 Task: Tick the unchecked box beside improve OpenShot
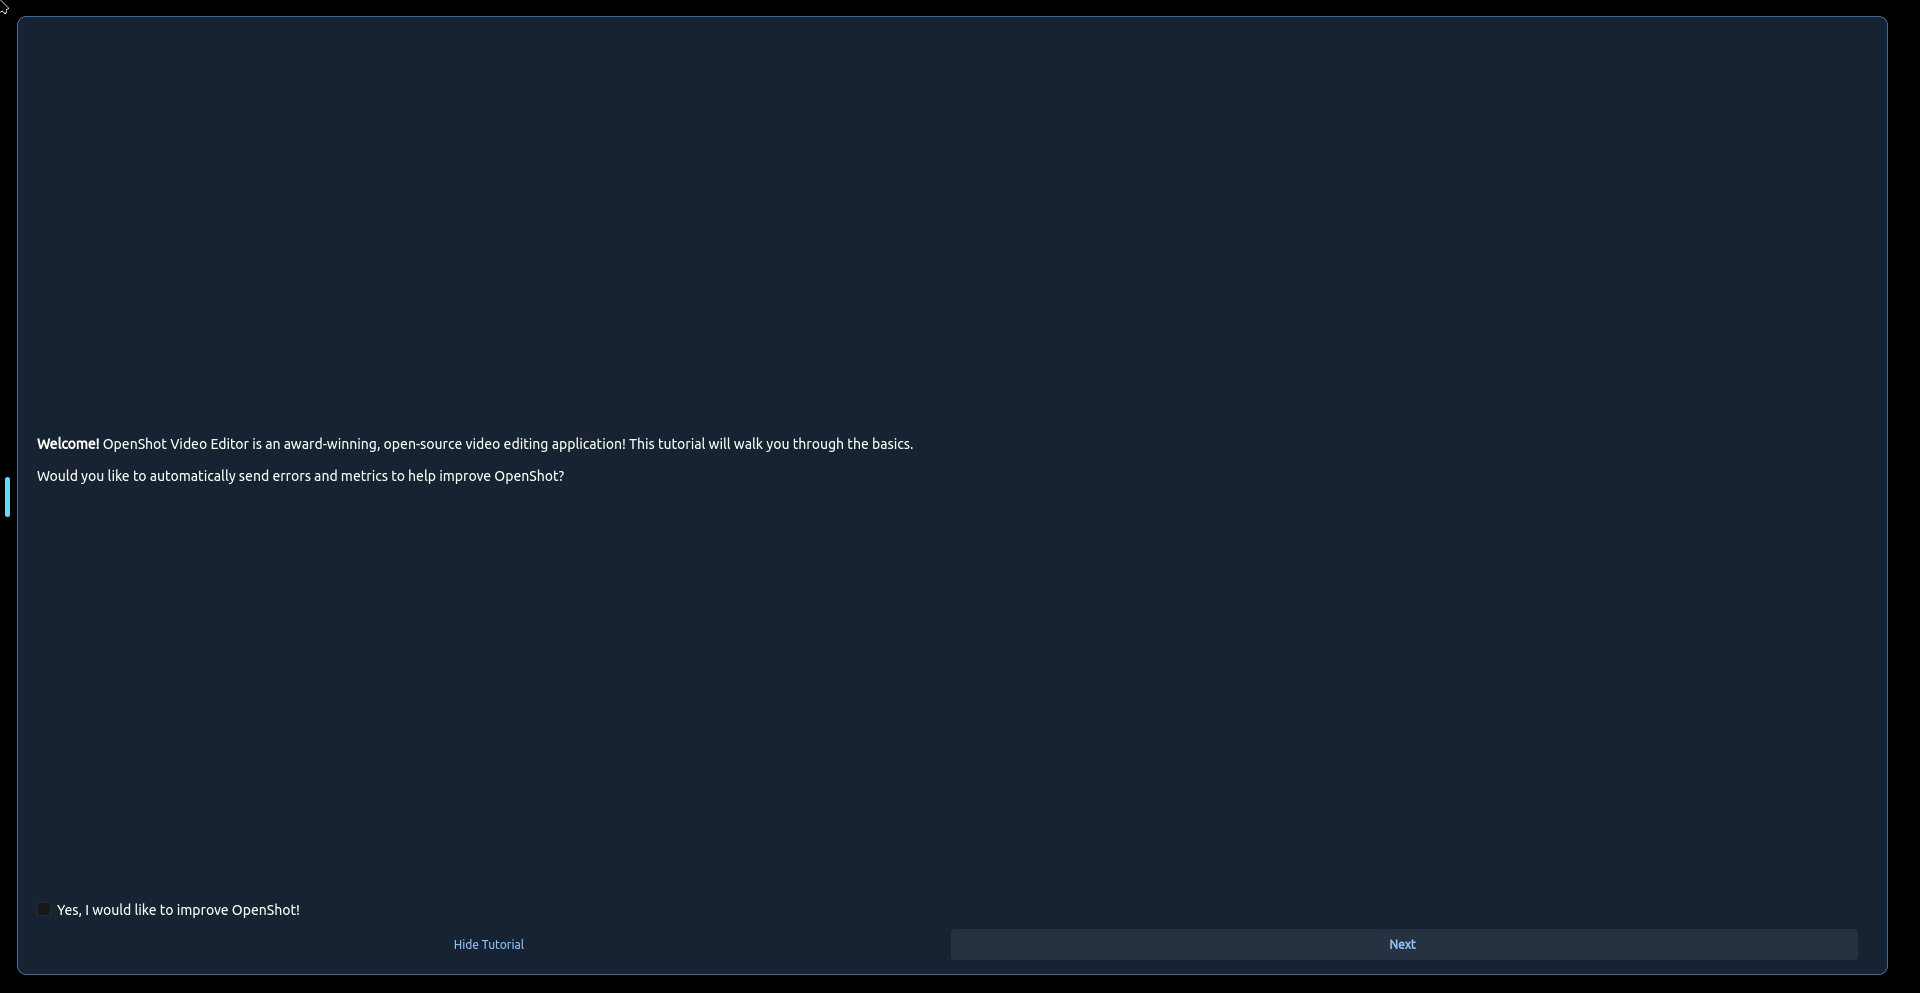point(44,909)
